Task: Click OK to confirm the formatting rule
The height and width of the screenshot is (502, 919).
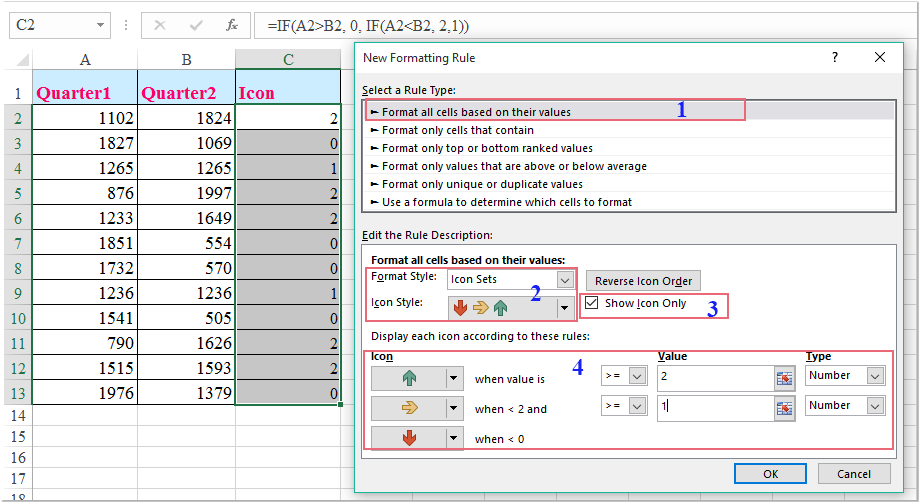Action: (770, 473)
